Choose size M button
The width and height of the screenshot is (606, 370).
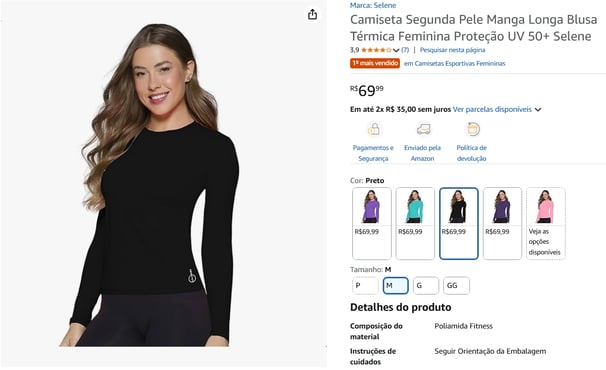coord(395,286)
